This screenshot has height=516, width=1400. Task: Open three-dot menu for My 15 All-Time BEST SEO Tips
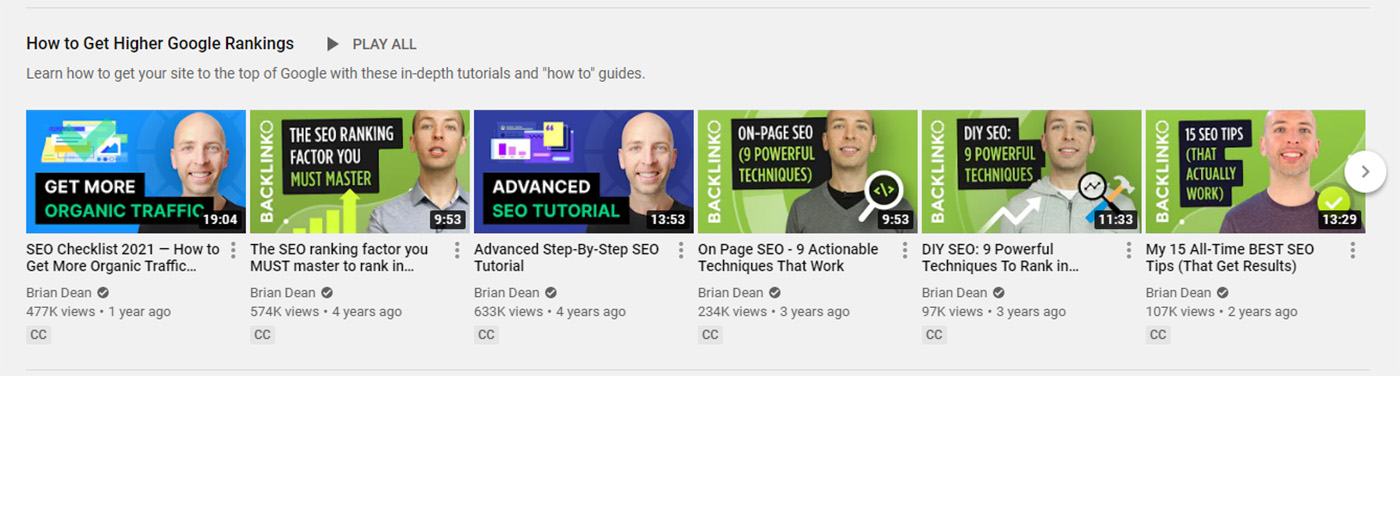(x=1353, y=250)
